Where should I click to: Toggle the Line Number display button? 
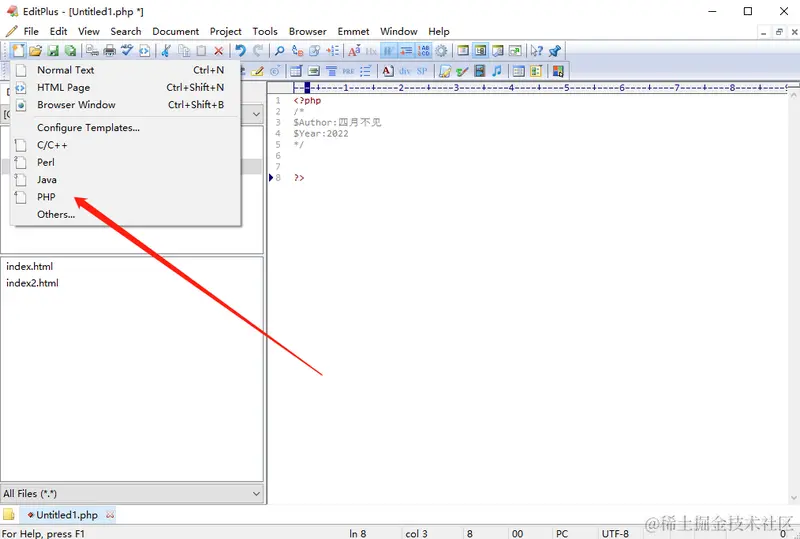tap(423, 51)
